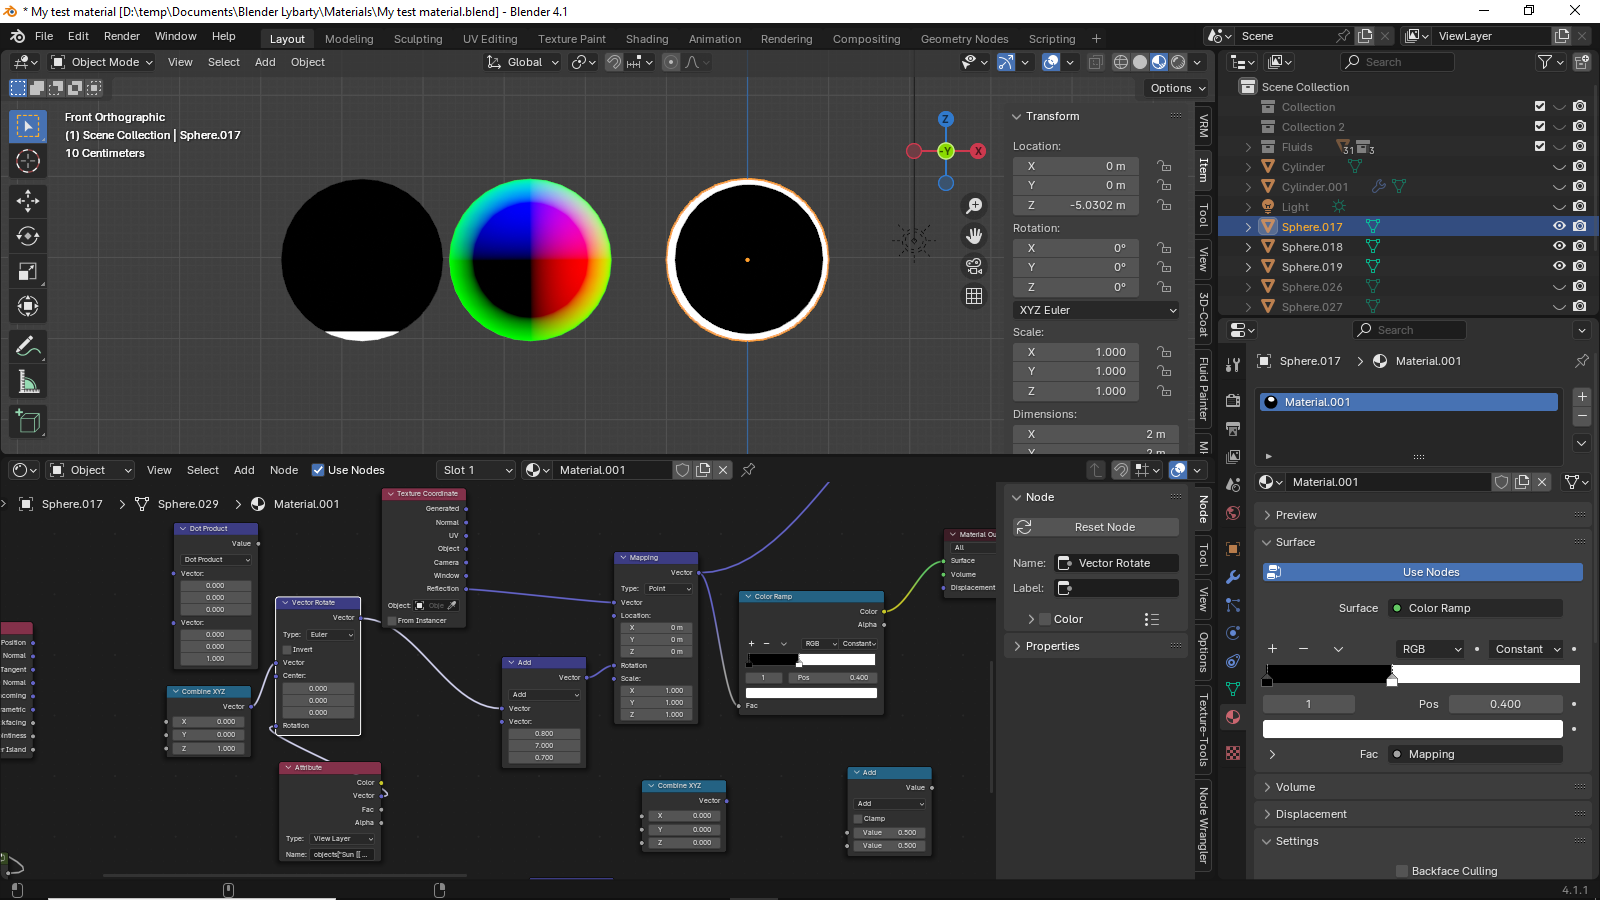Click the pan view hand icon
This screenshot has width=1600, height=900.
click(974, 236)
